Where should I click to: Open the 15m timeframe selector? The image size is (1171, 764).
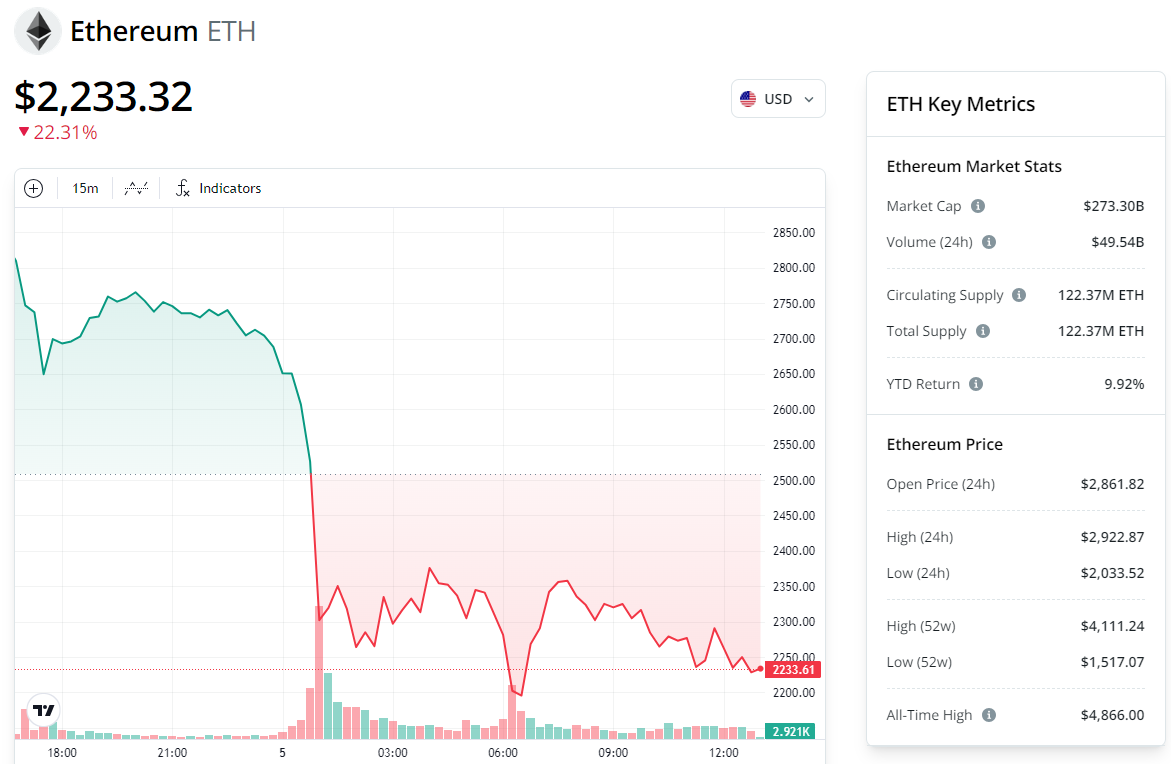[85, 188]
